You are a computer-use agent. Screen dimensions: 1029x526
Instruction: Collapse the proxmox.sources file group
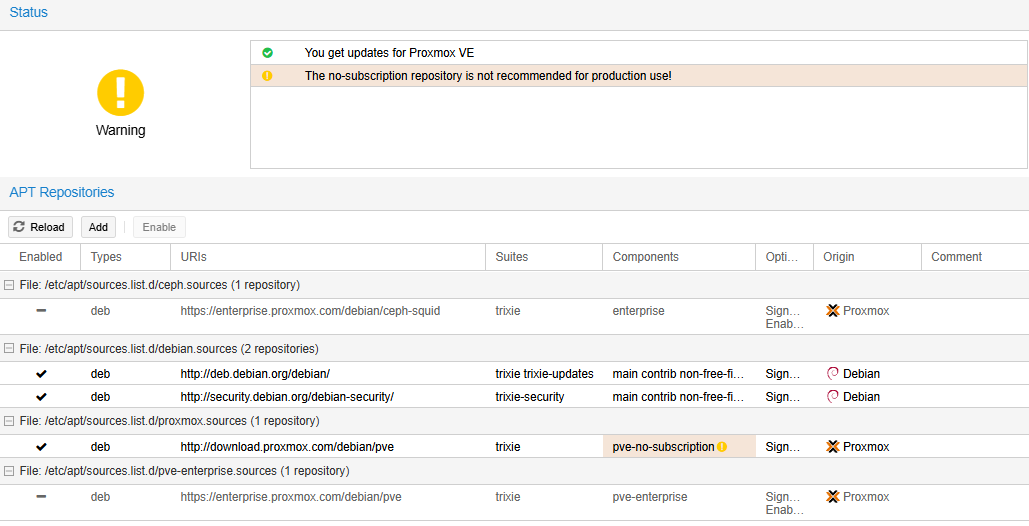(x=9, y=421)
